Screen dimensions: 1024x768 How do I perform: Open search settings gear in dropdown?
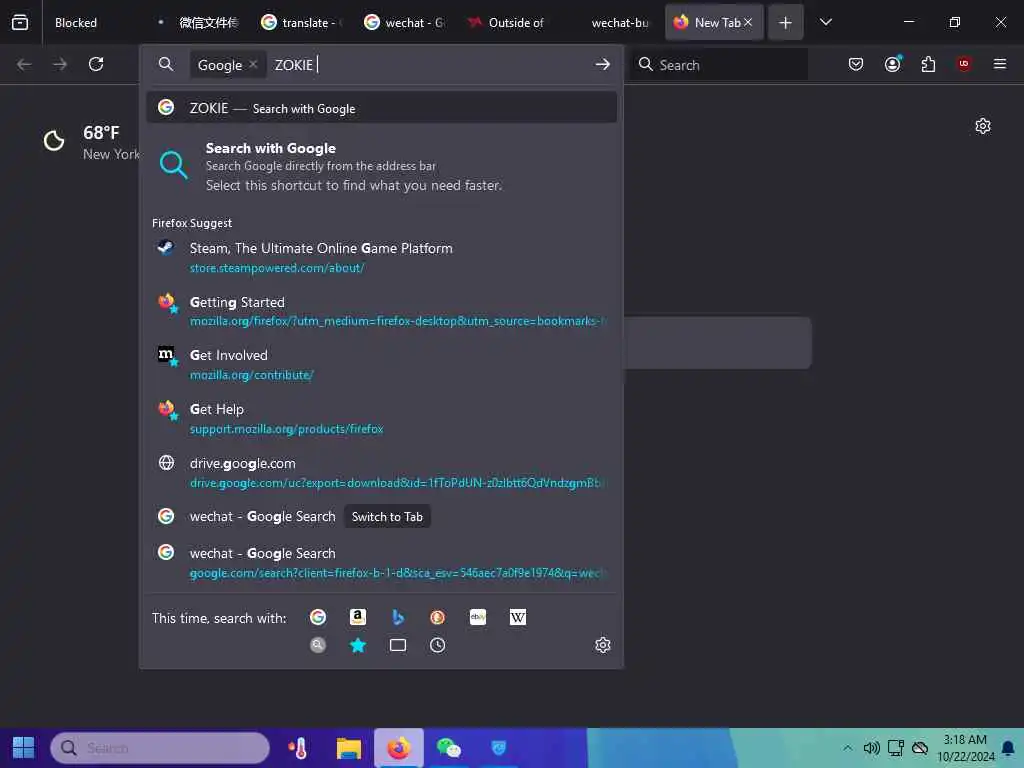[x=602, y=645]
